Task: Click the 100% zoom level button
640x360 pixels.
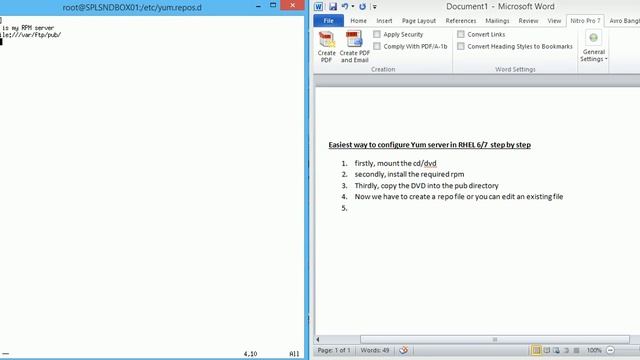Action: 594,350
